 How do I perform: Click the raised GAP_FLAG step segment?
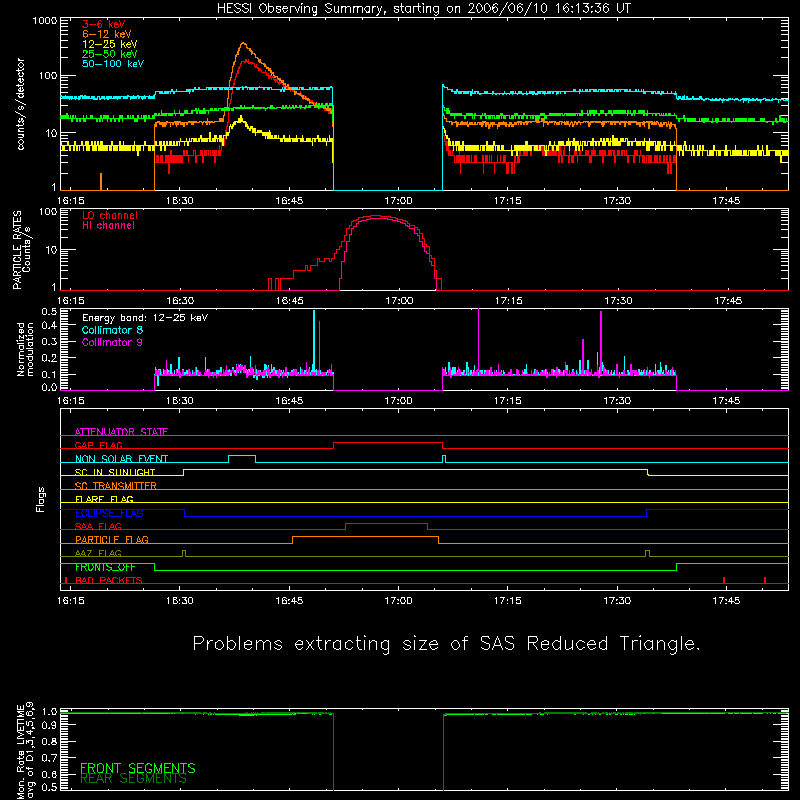click(388, 443)
